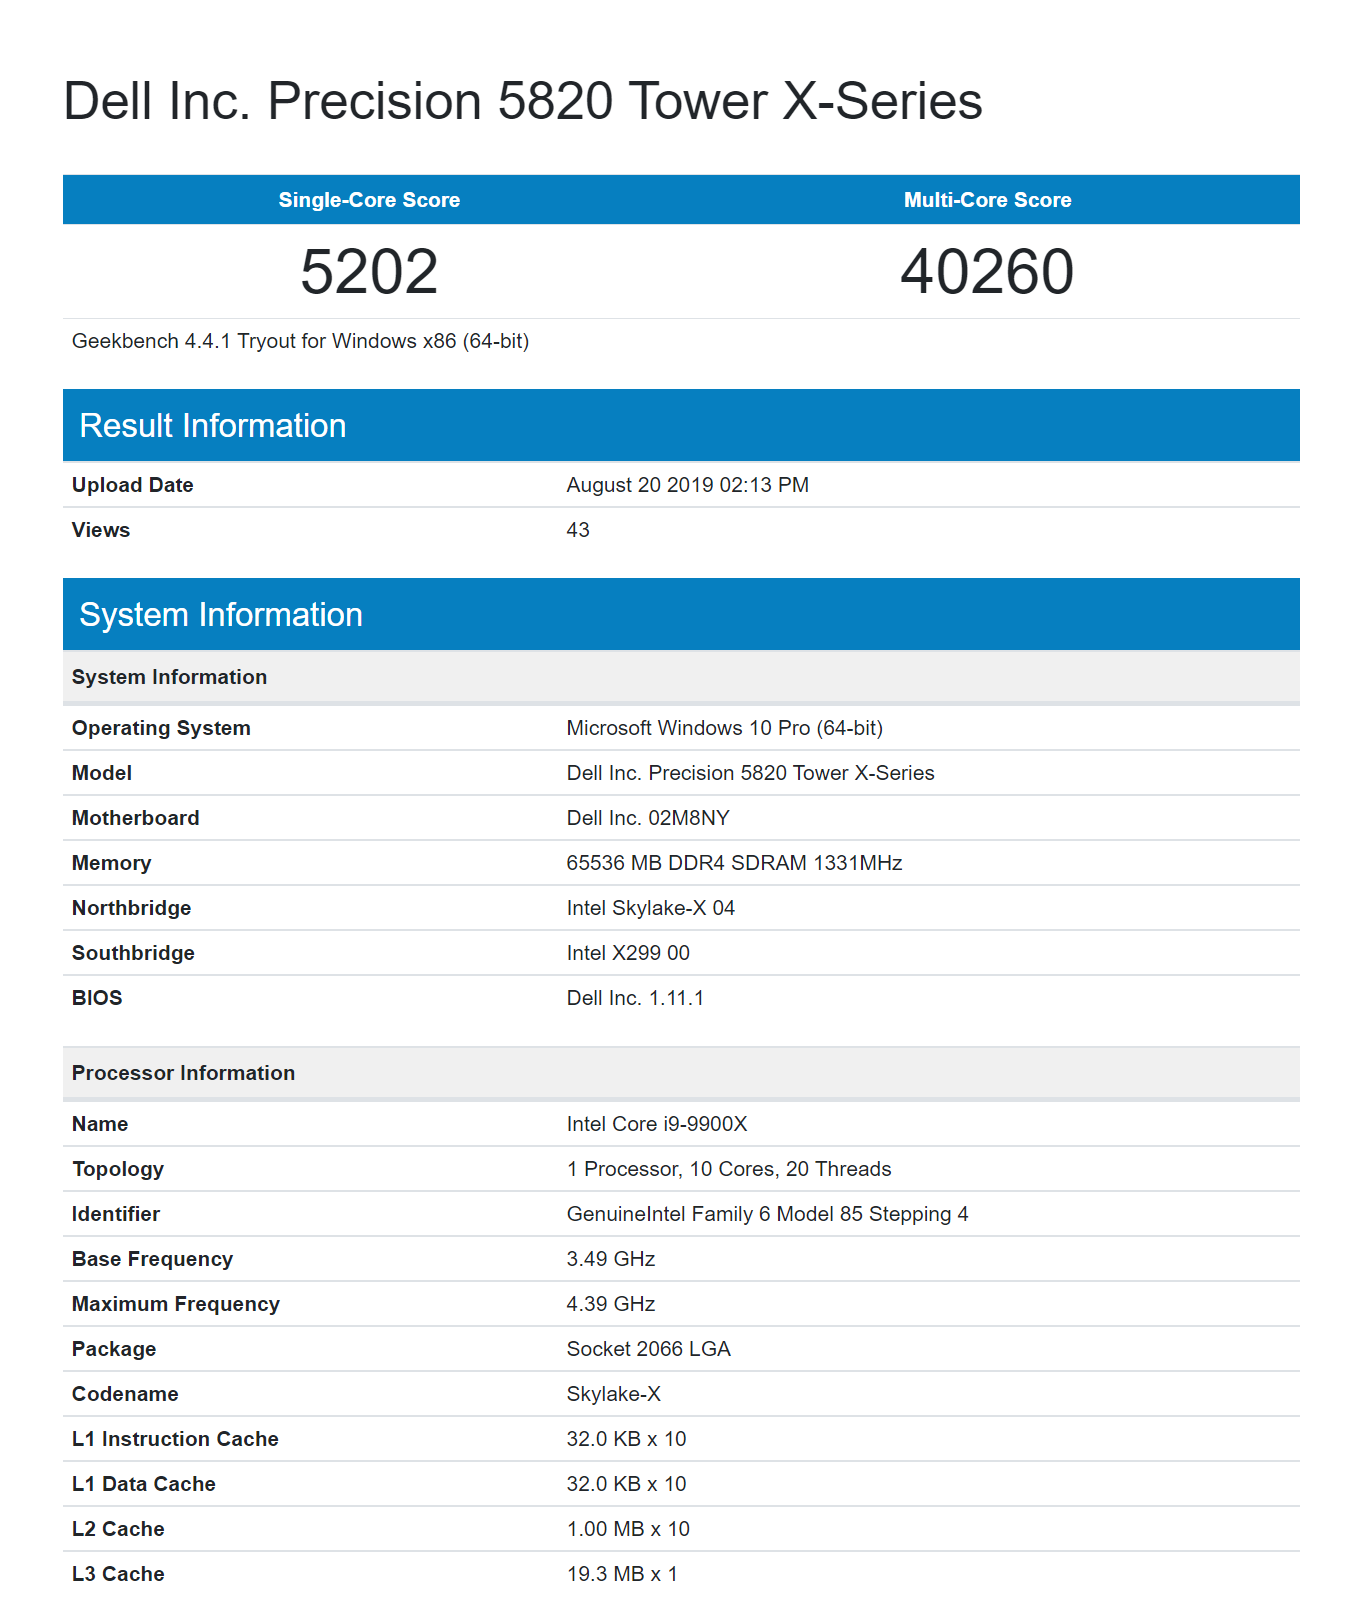Click the Motherboard label

click(135, 818)
